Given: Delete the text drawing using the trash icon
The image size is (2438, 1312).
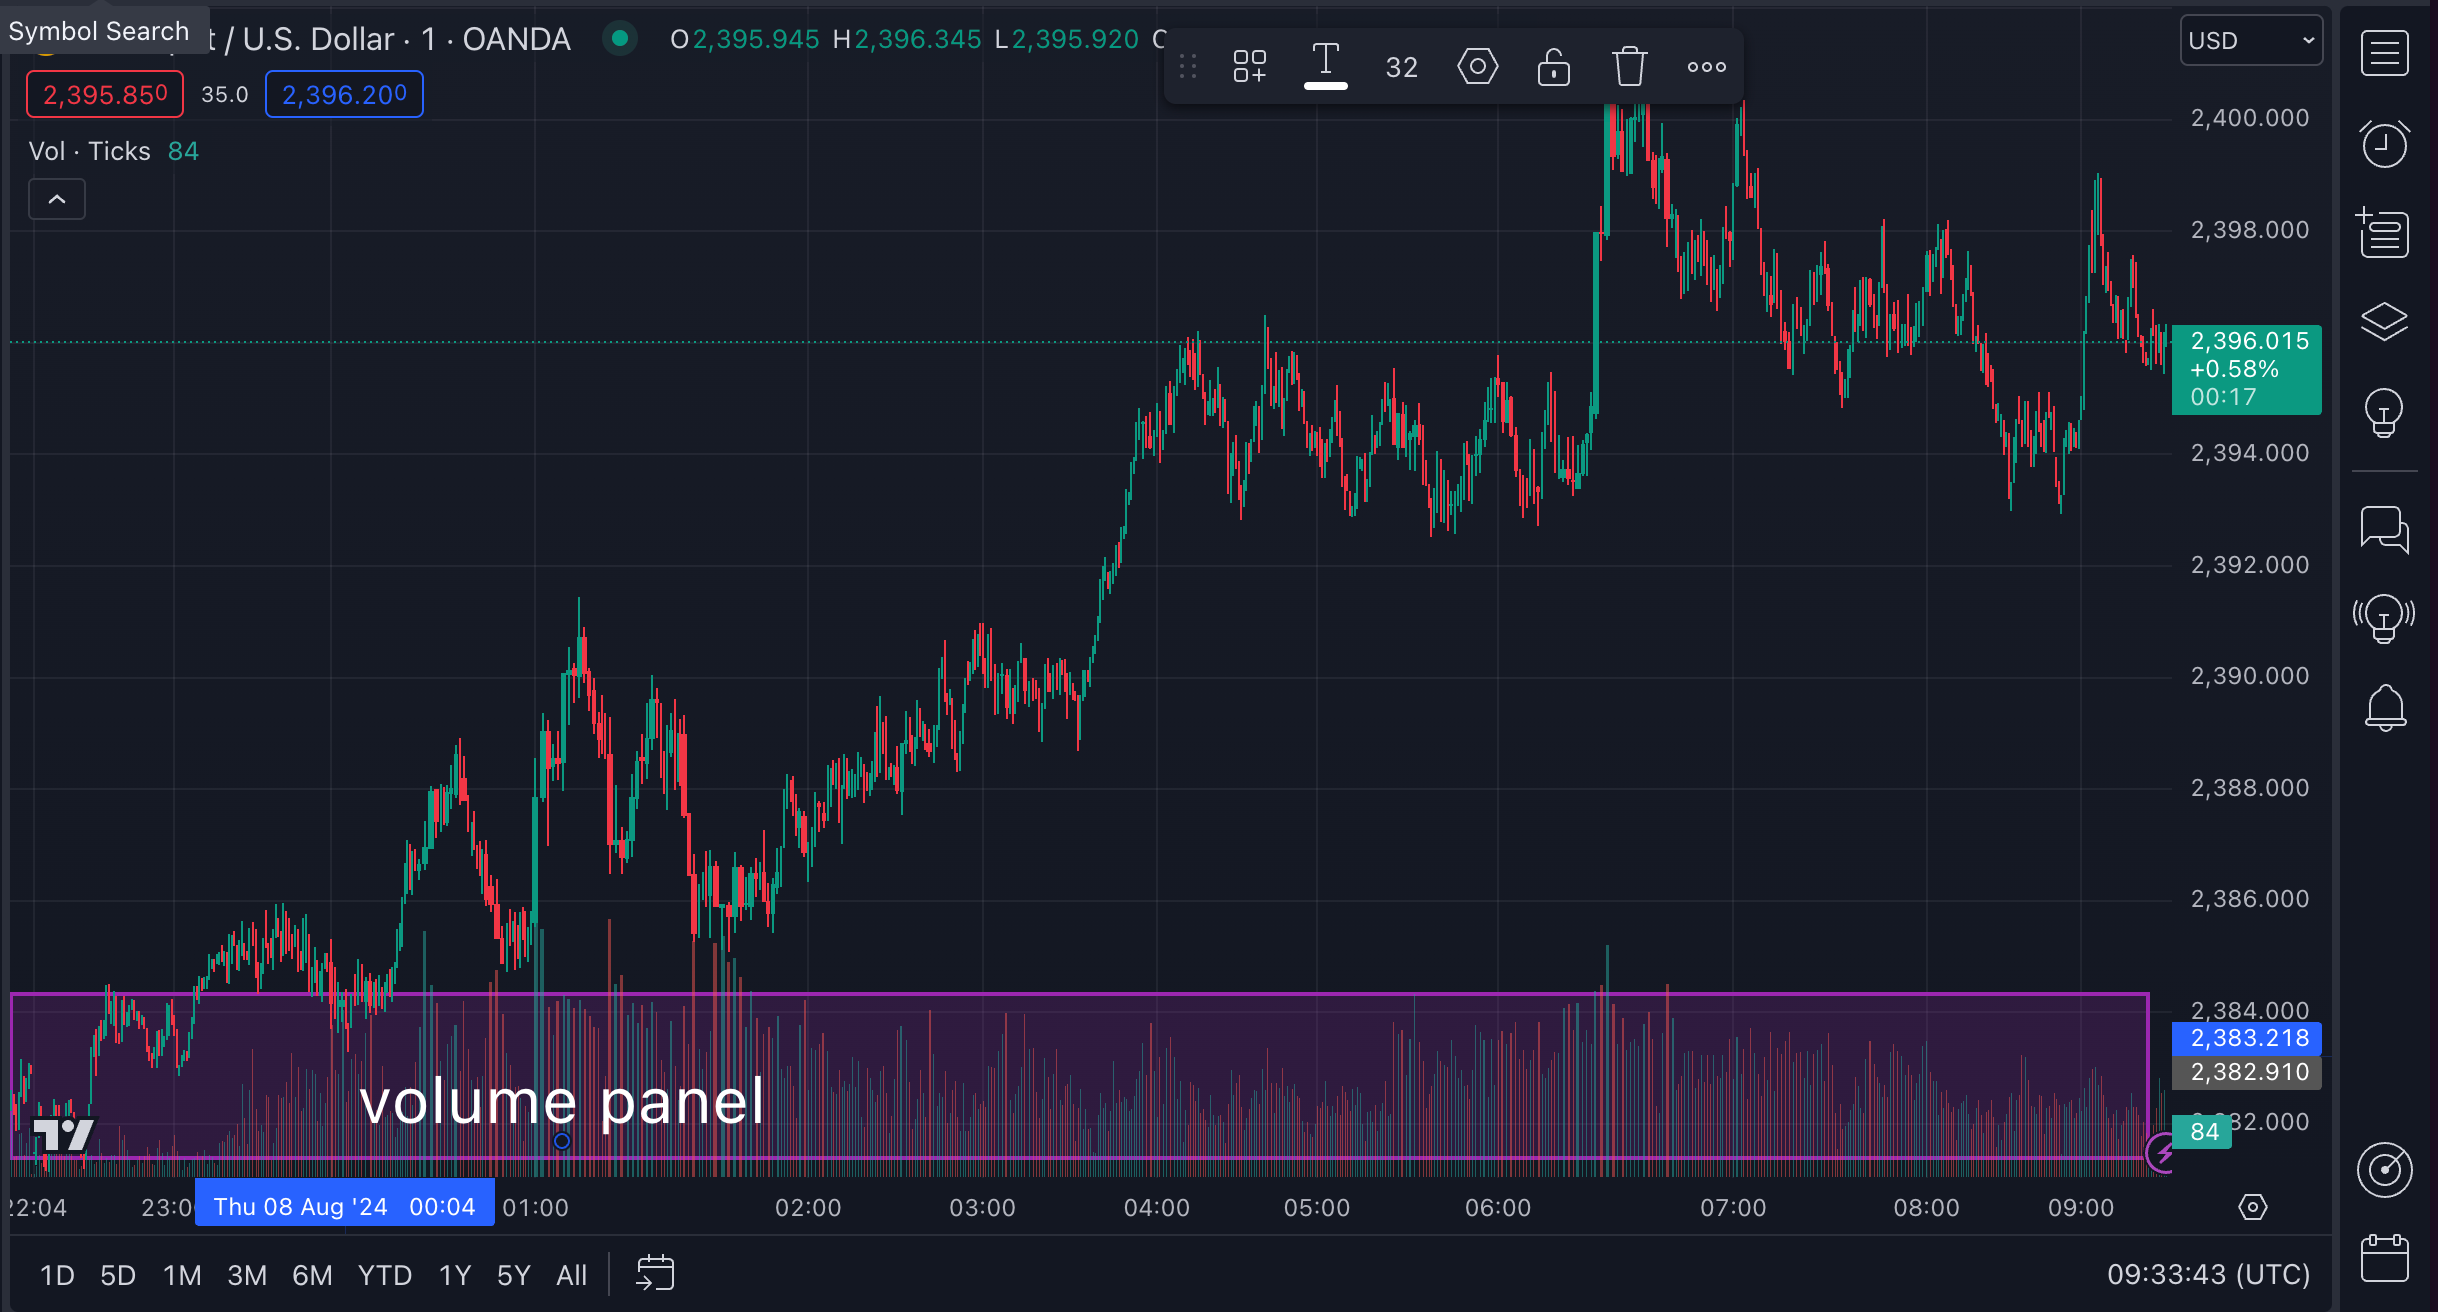Looking at the screenshot, I should coord(1628,66).
